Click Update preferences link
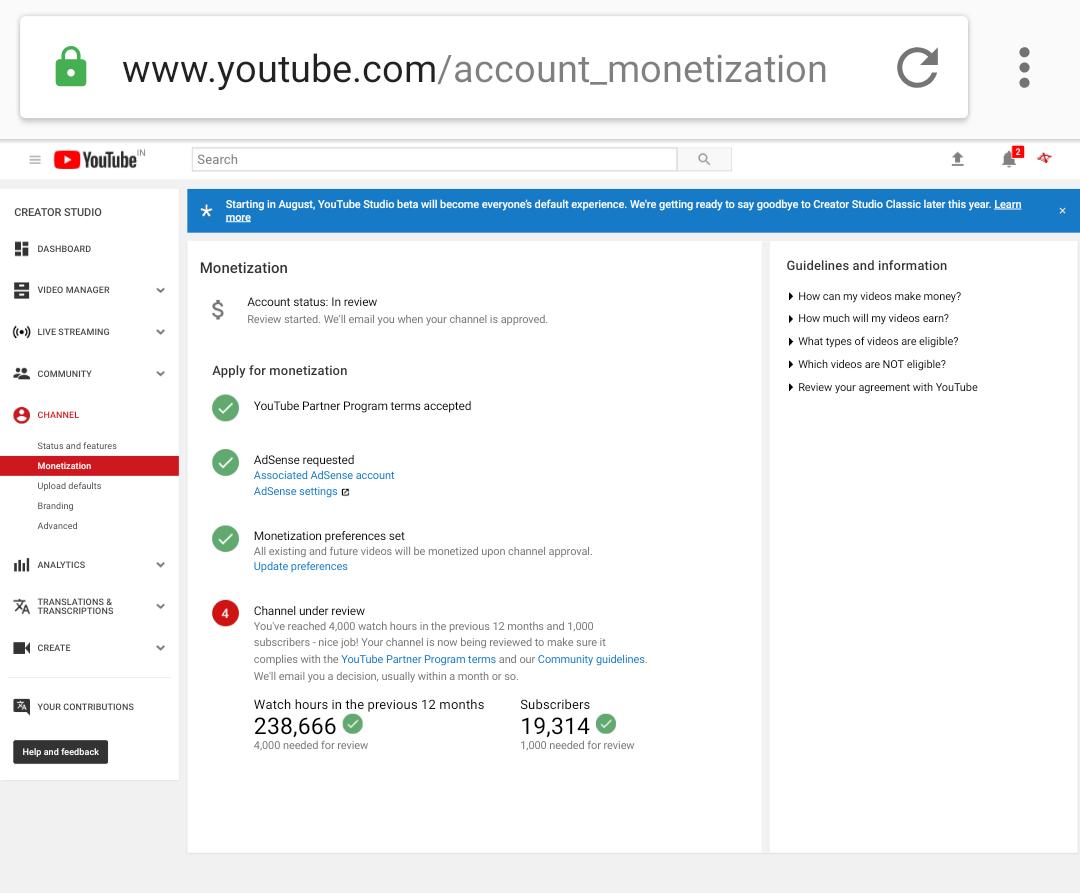This screenshot has width=1080, height=893. click(x=300, y=566)
